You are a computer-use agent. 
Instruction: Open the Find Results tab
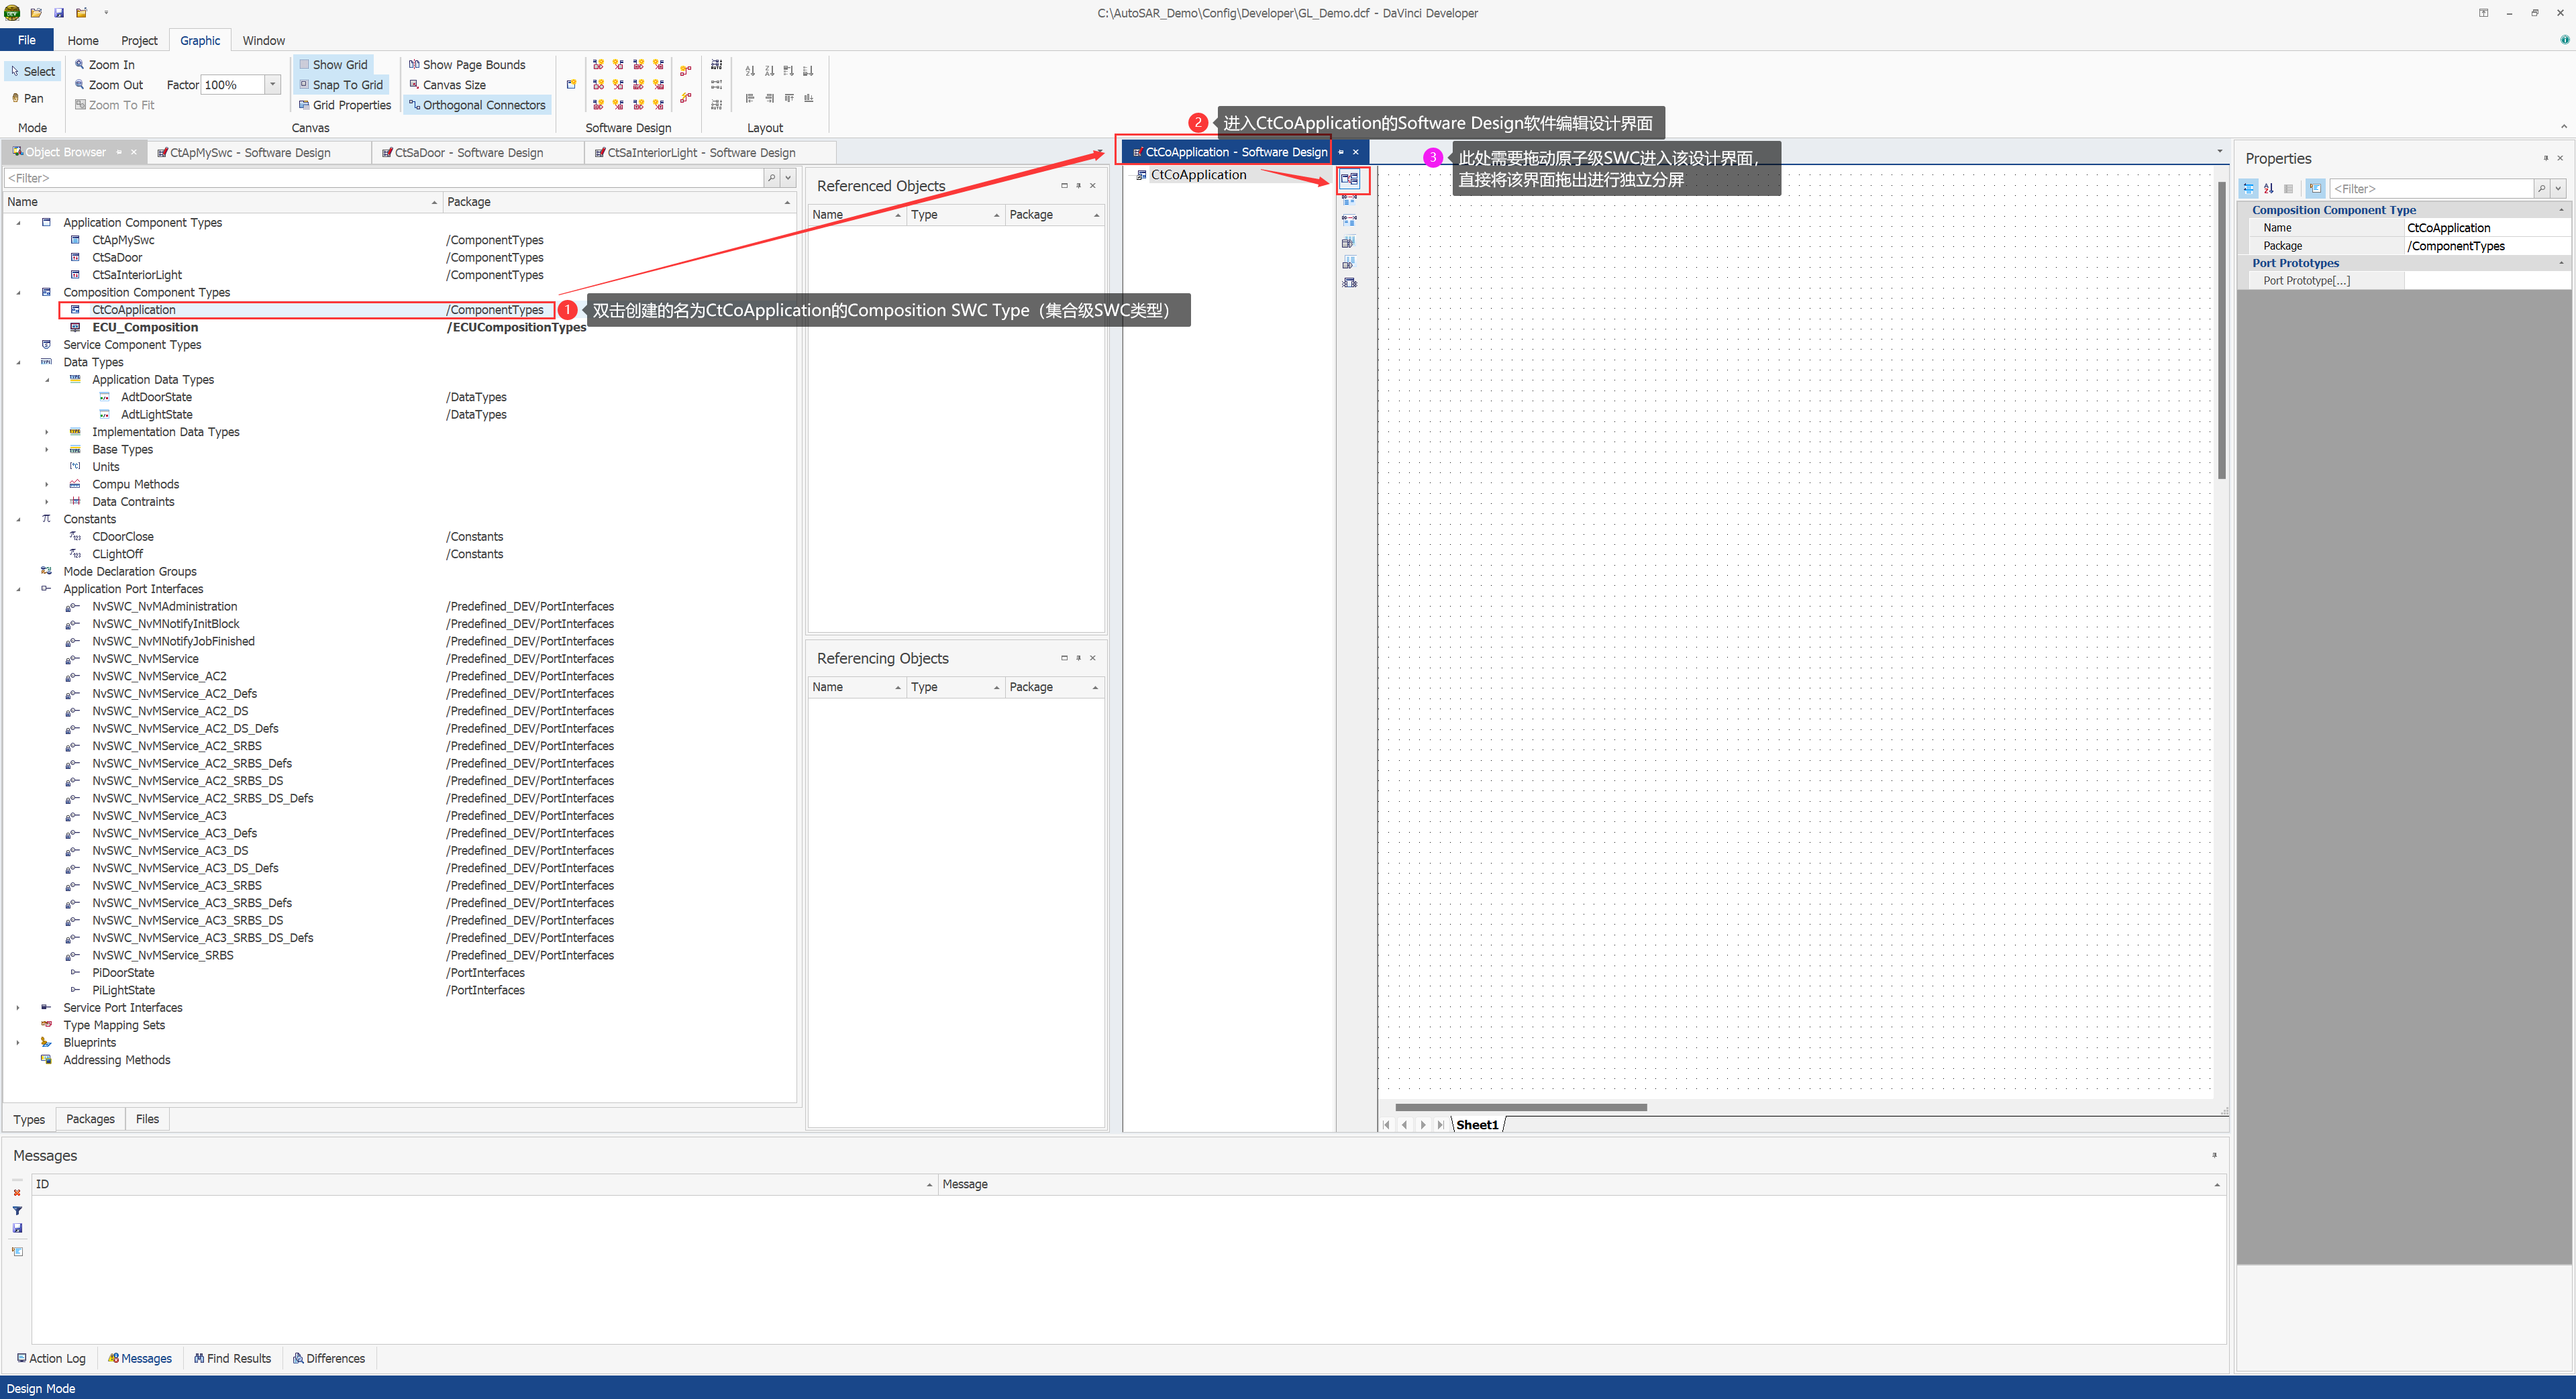tap(232, 1358)
